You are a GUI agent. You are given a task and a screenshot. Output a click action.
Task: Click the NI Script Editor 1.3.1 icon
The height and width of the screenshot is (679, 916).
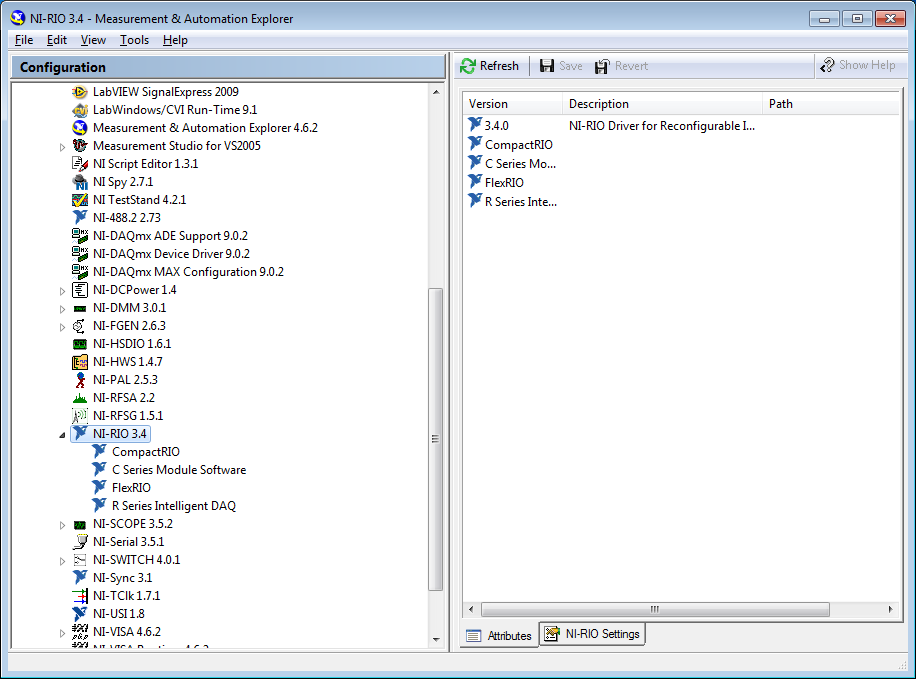pyautogui.click(x=79, y=164)
